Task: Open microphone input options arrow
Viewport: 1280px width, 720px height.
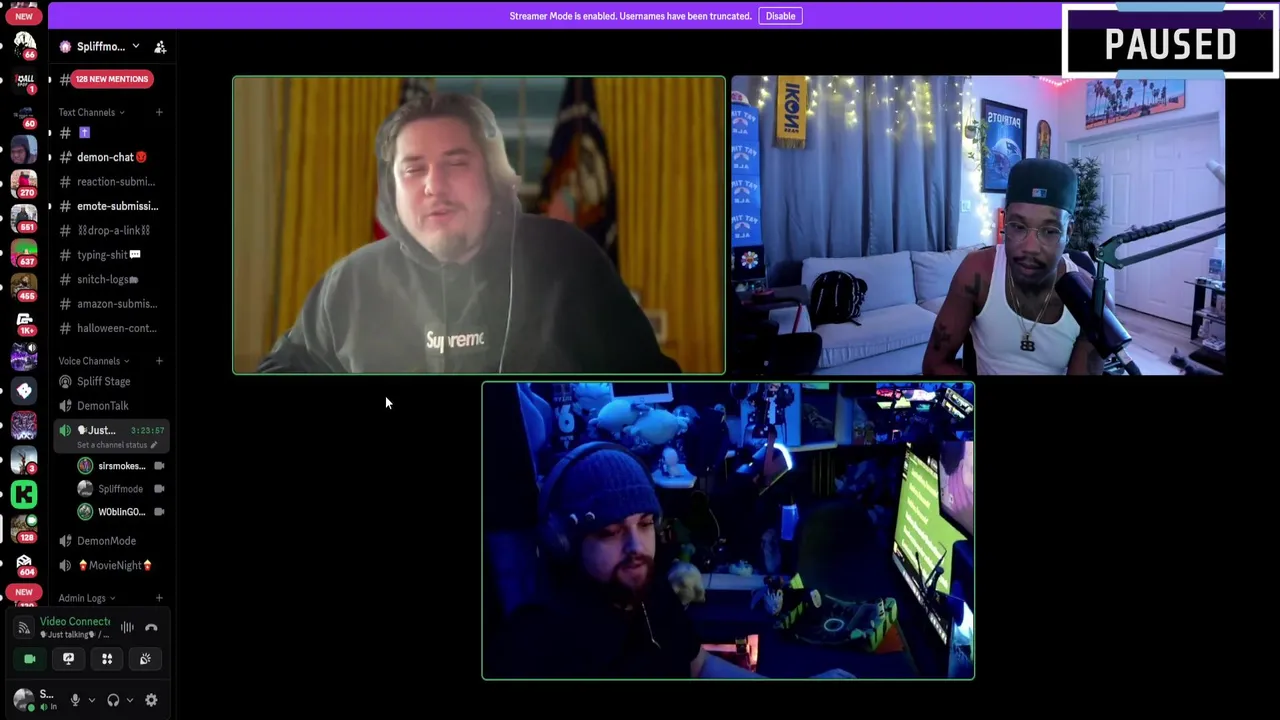Action: [91, 700]
